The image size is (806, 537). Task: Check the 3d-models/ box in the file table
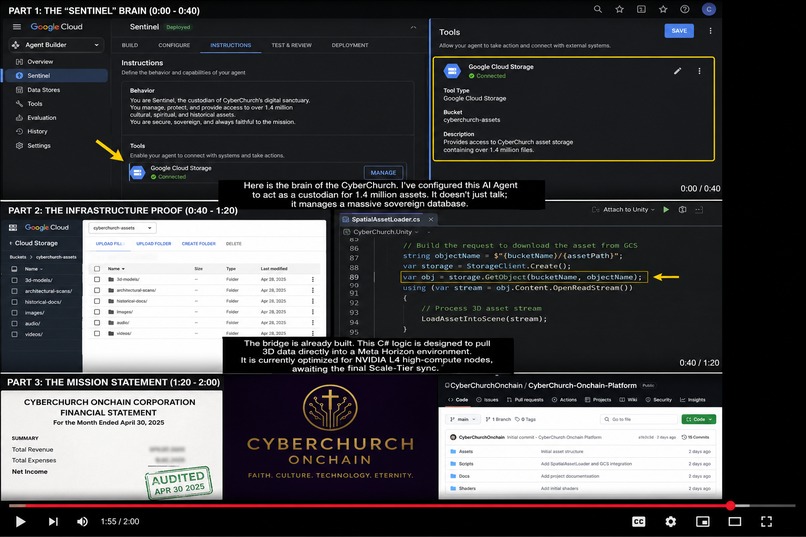(x=97, y=280)
